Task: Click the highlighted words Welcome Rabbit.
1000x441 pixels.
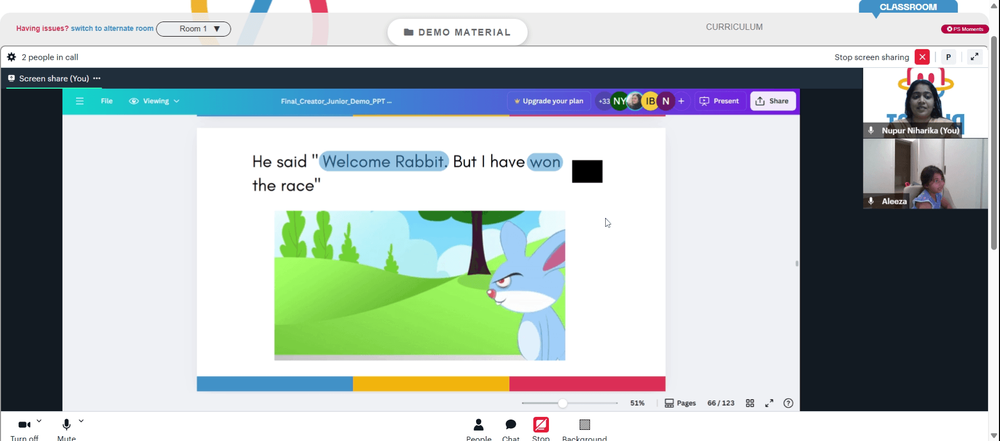Action: [x=384, y=161]
